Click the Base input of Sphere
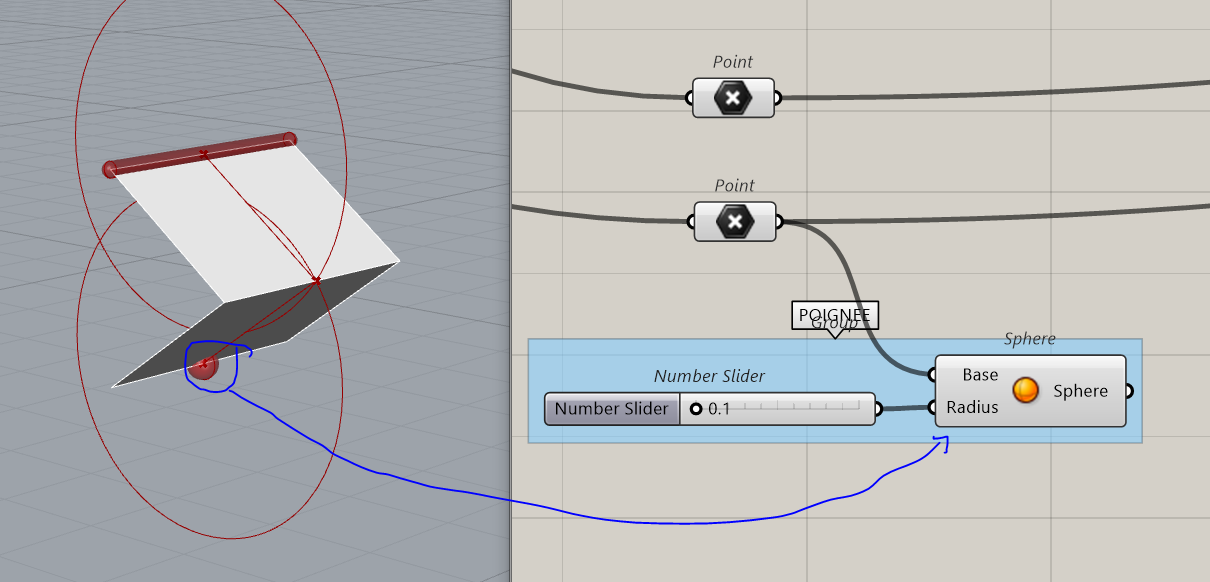Screen dimensions: 1210x582 [x=979, y=375]
